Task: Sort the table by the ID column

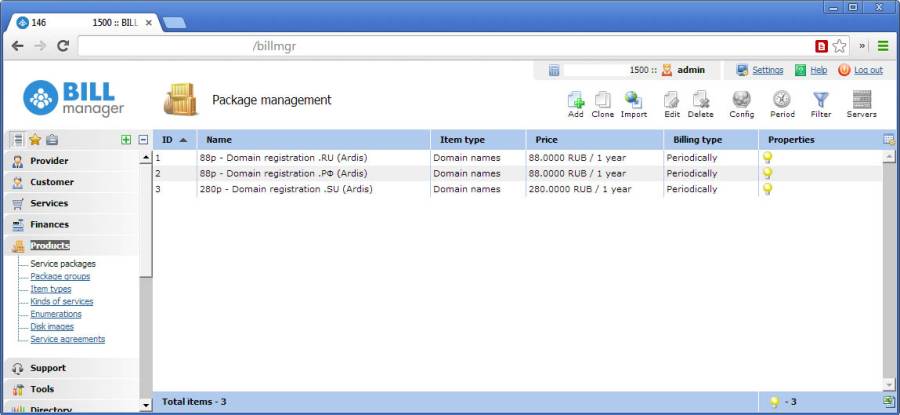Action: (x=174, y=140)
